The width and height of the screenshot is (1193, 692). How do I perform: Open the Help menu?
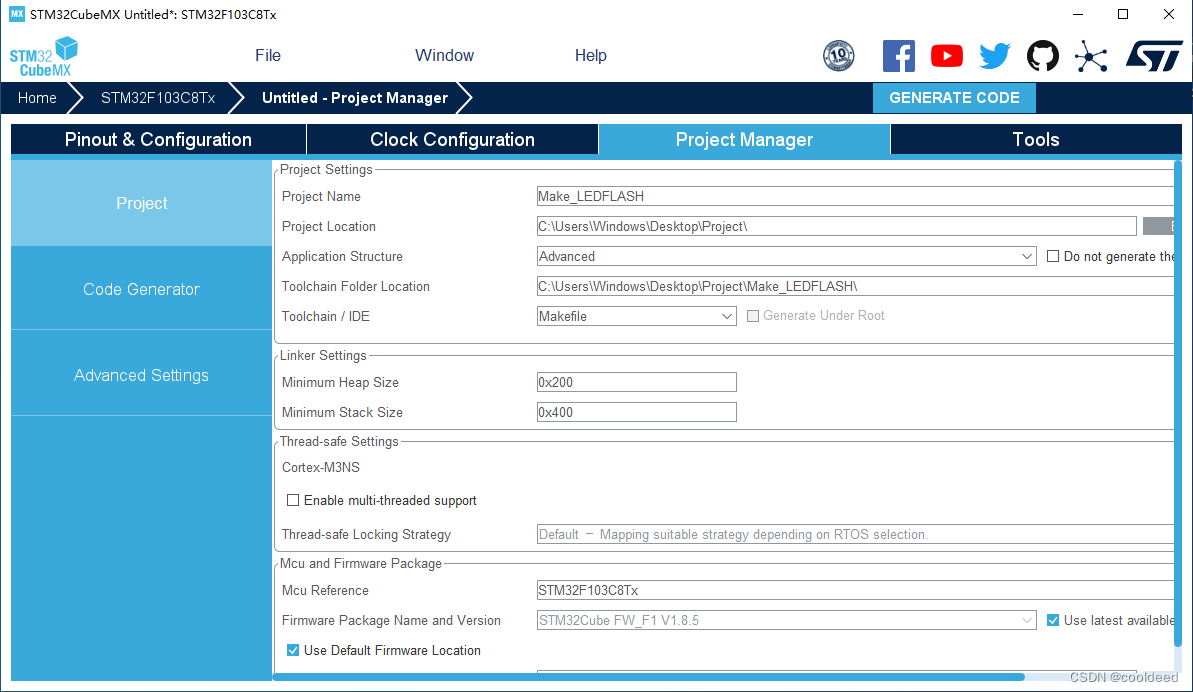tap(590, 56)
